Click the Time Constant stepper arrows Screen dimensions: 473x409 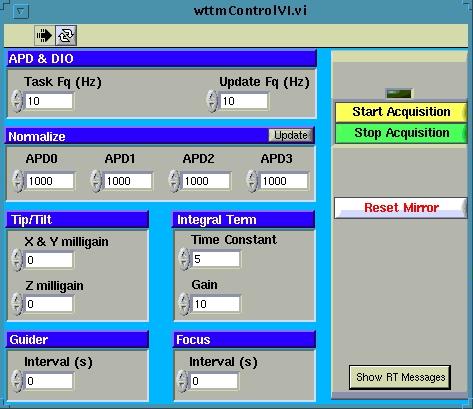pyautogui.click(x=184, y=259)
